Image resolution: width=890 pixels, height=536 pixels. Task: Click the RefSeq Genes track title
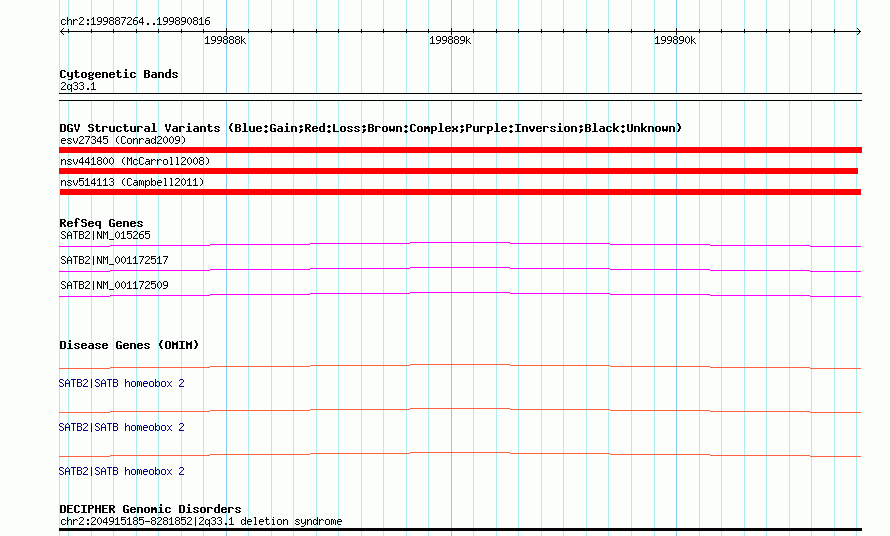(x=101, y=223)
